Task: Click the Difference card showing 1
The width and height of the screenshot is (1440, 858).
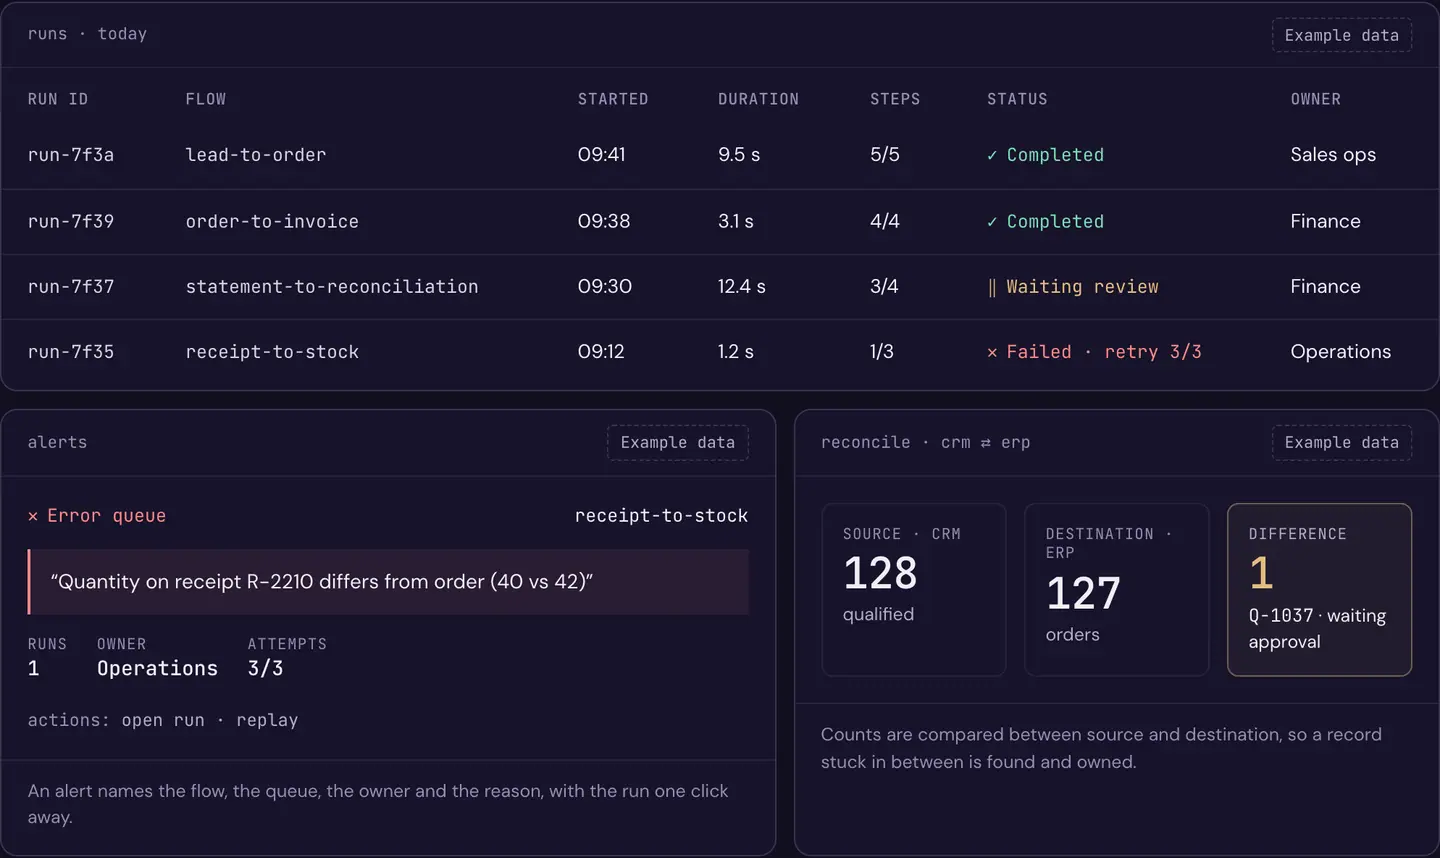Action: [1320, 590]
